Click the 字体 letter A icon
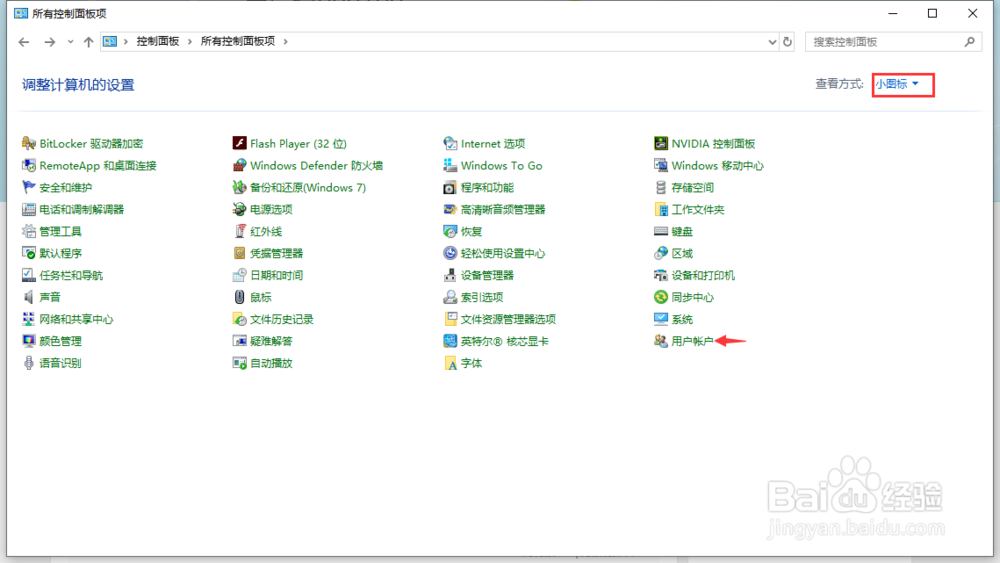Viewport: 1000px width, 563px height. pyautogui.click(x=450, y=363)
